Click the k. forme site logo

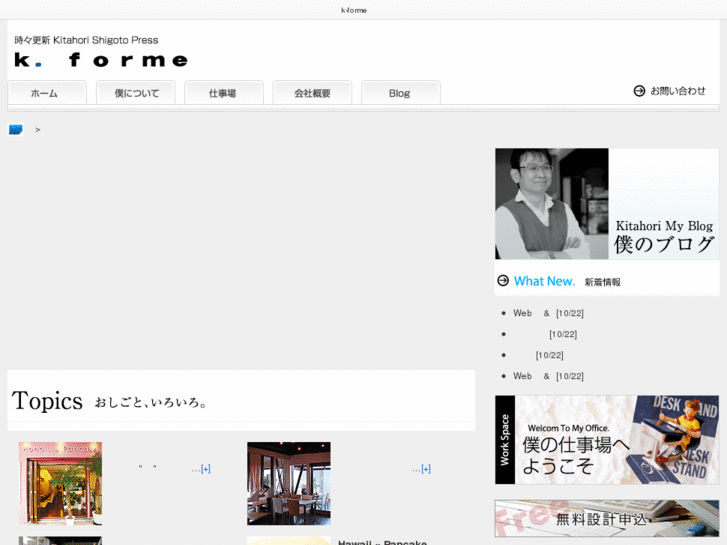(x=101, y=60)
